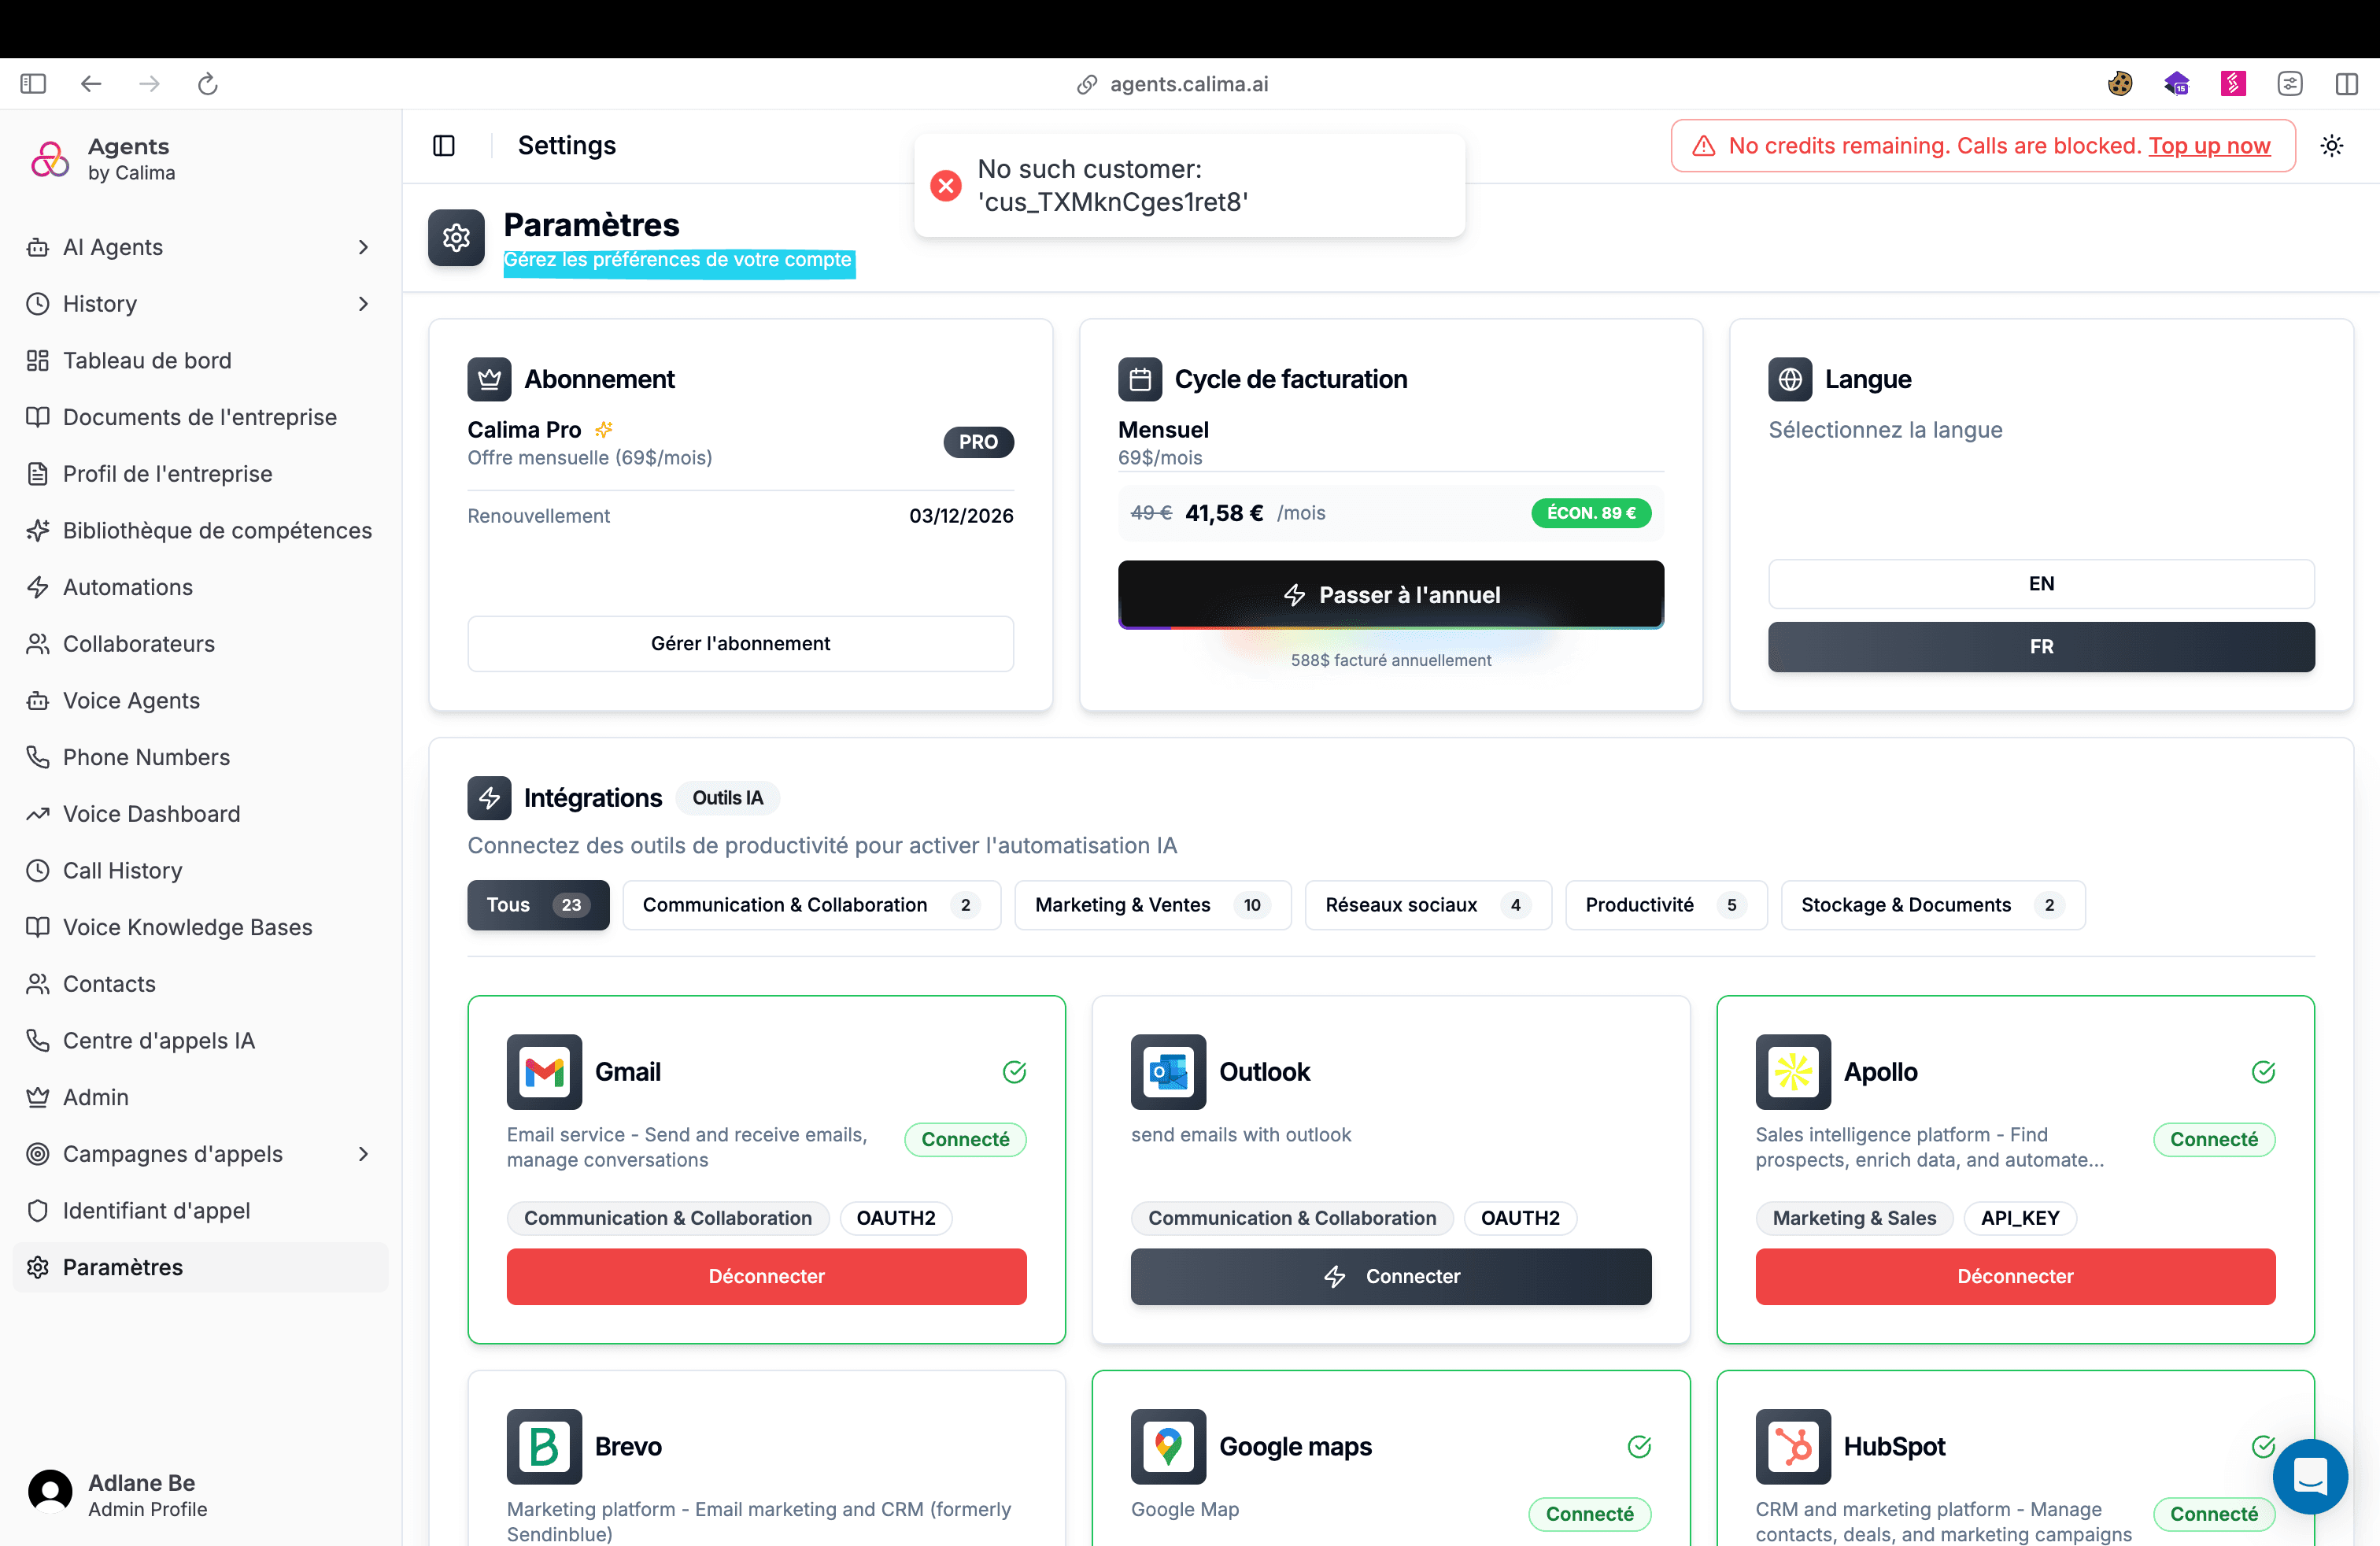This screenshot has width=2380, height=1546.
Task: Click the Gmail logo icon
Action: pos(544,1072)
